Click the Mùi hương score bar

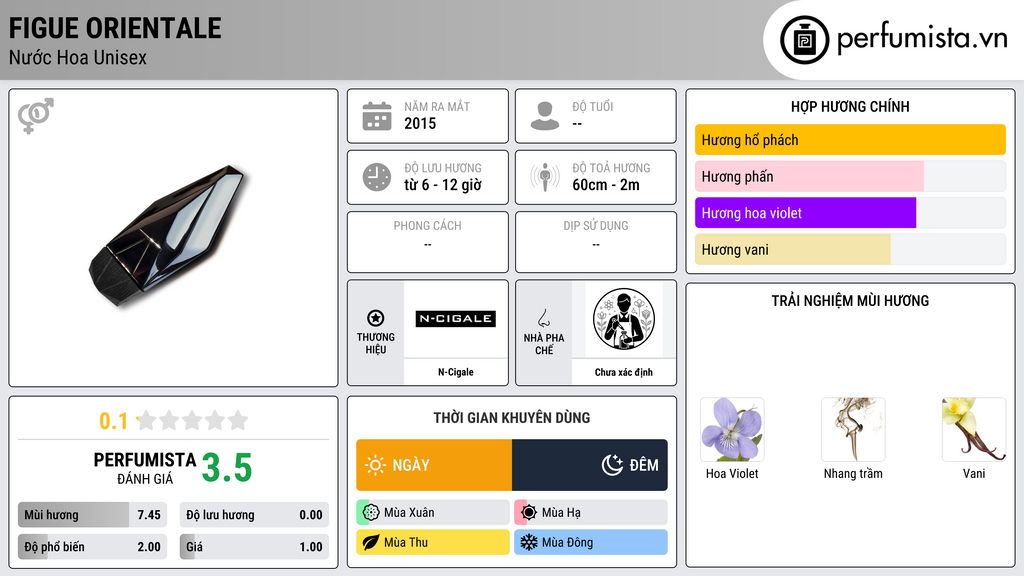point(93,515)
